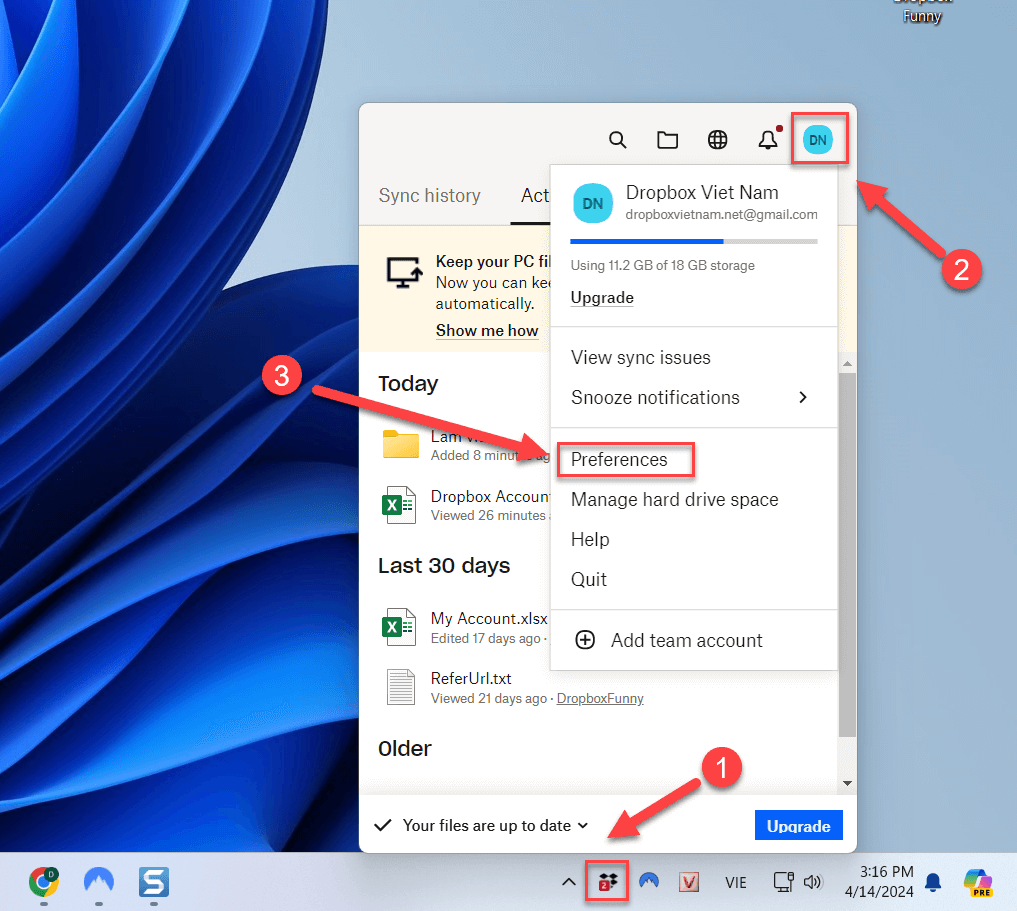Viewport: 1017px width, 911px height.
Task: Quit Dropbox from the menu
Action: [x=588, y=579]
